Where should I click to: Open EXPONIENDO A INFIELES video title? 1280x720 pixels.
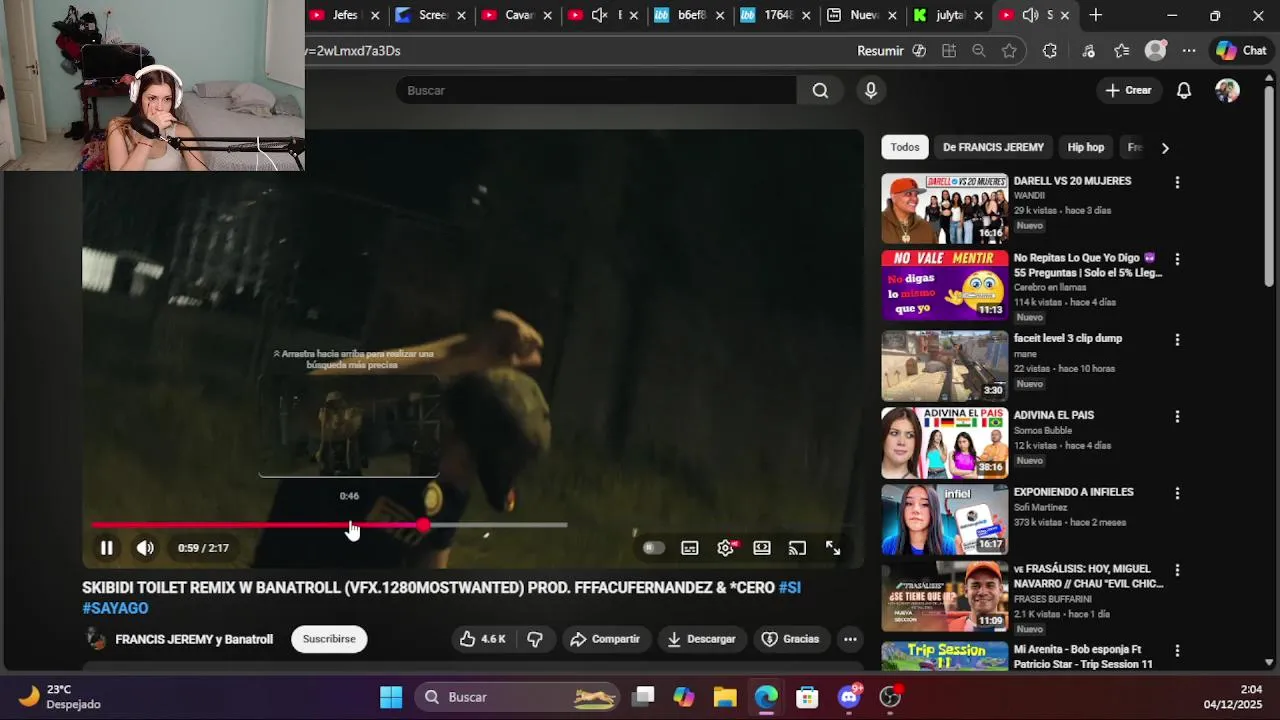coord(1073,492)
